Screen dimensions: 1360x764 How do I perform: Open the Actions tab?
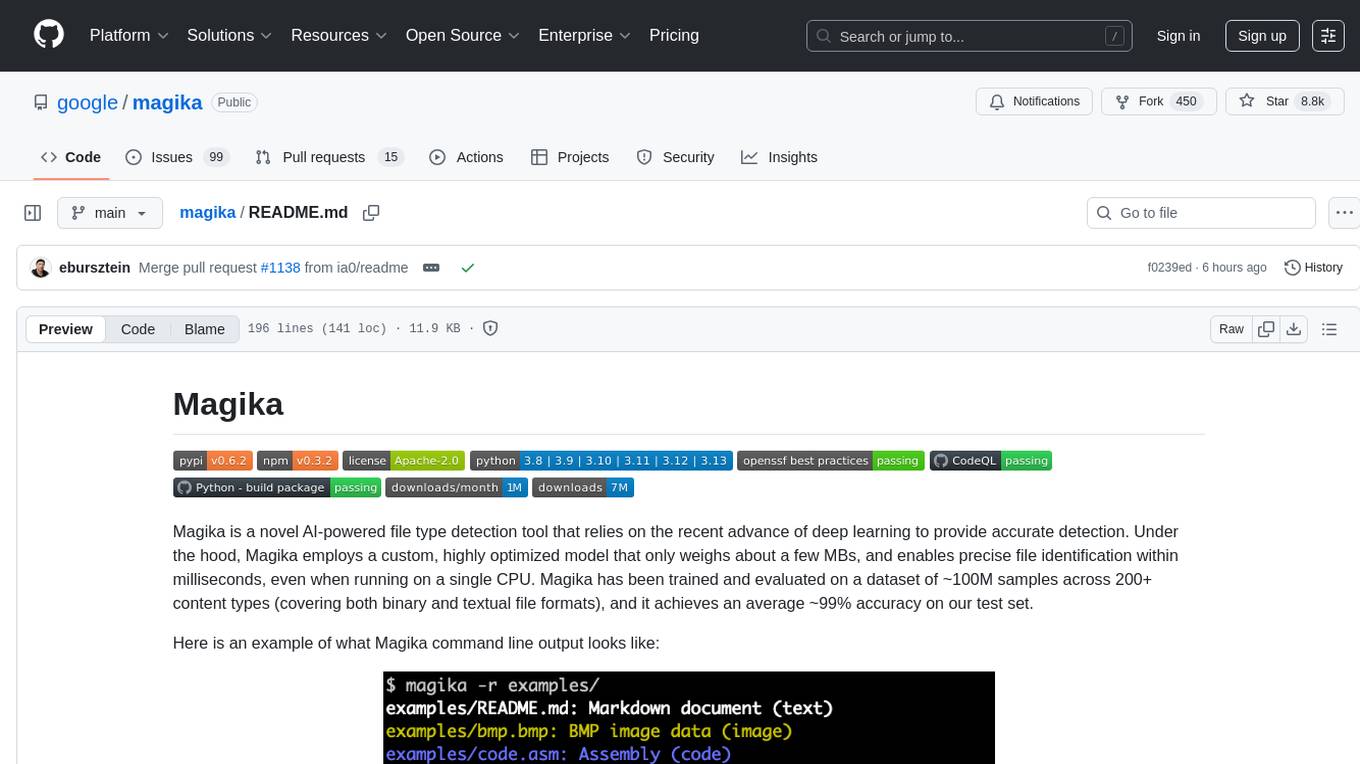coord(466,157)
